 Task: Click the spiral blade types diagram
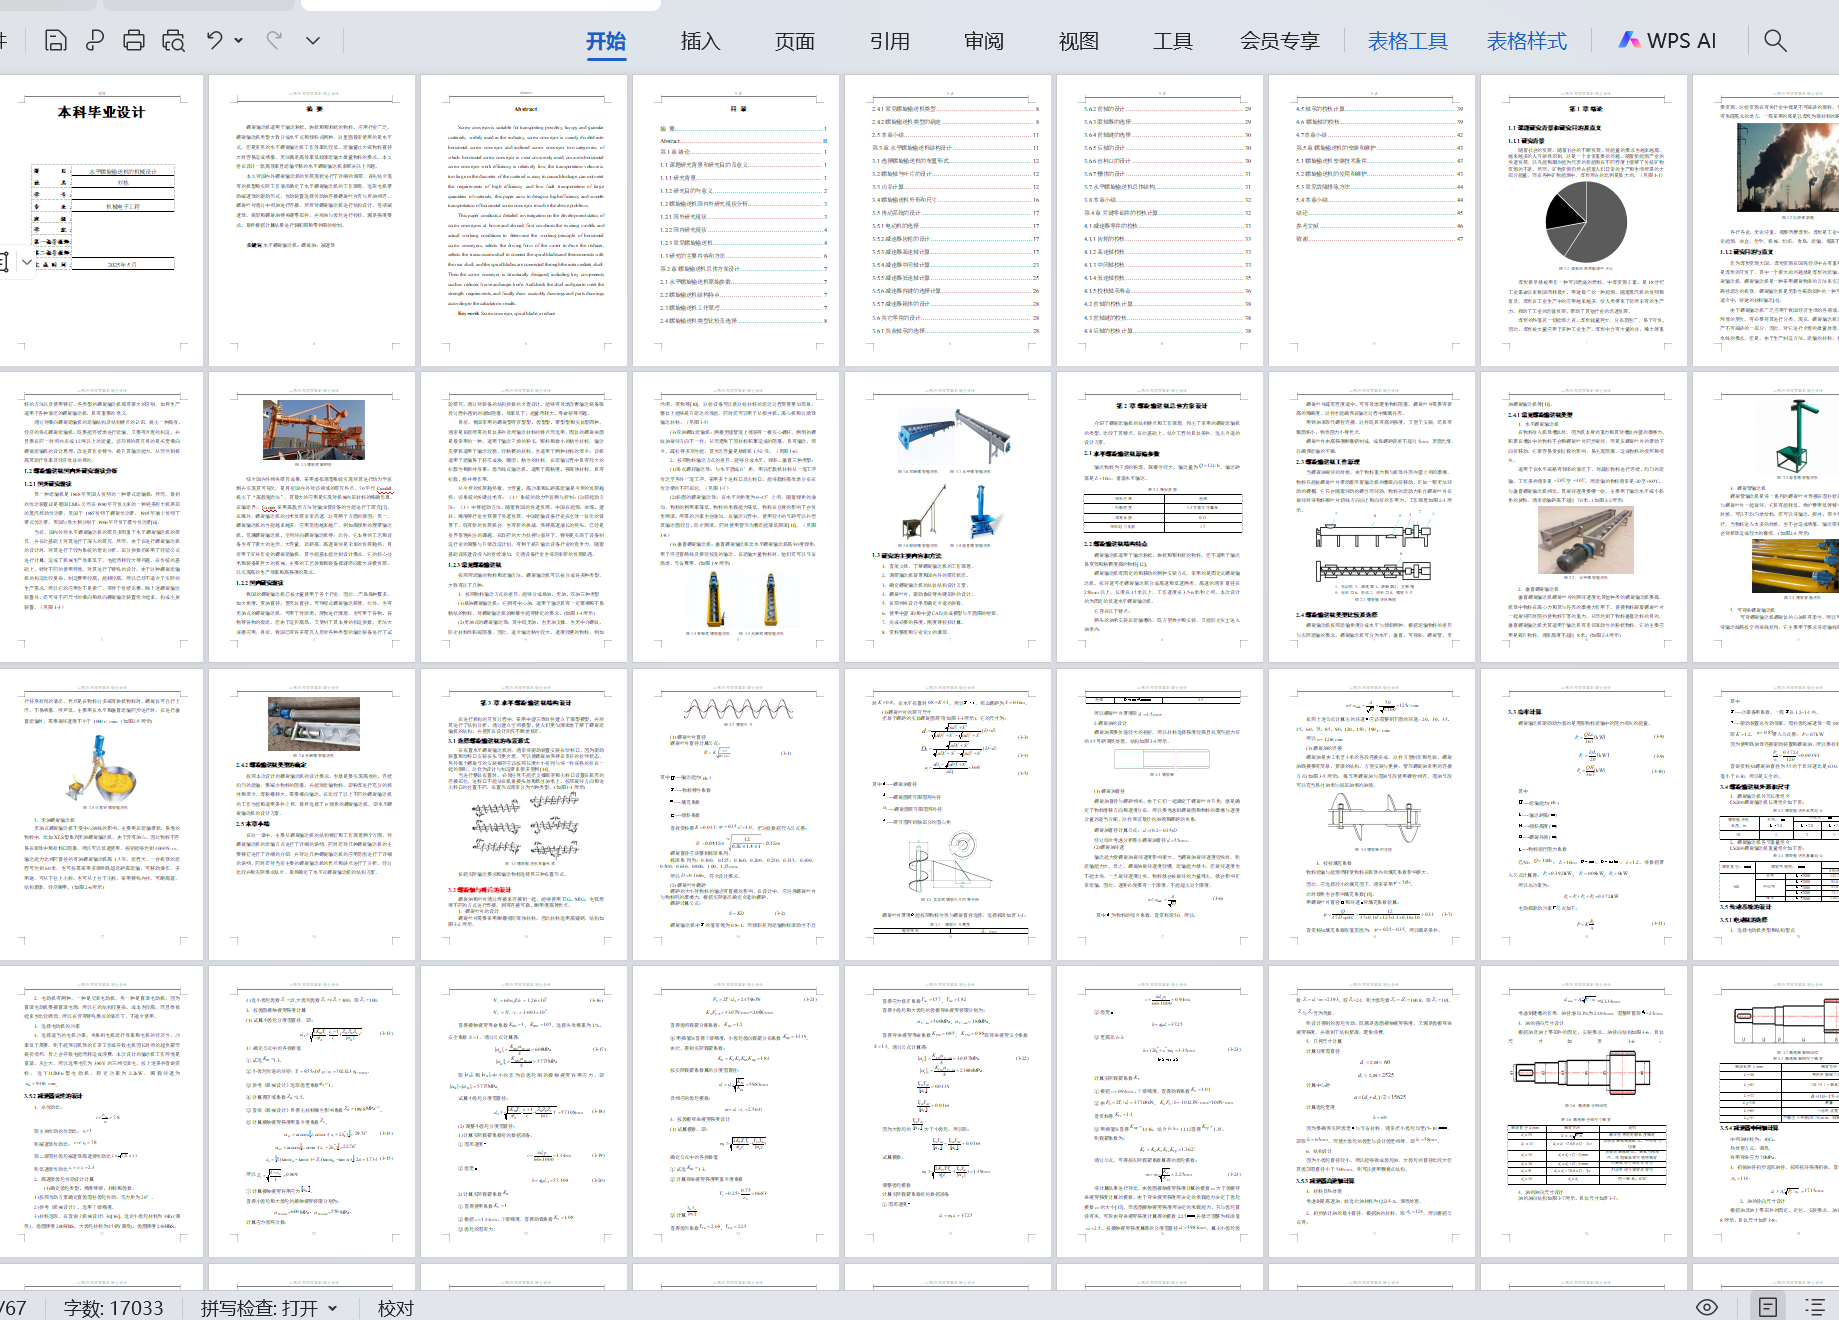(x=525, y=828)
